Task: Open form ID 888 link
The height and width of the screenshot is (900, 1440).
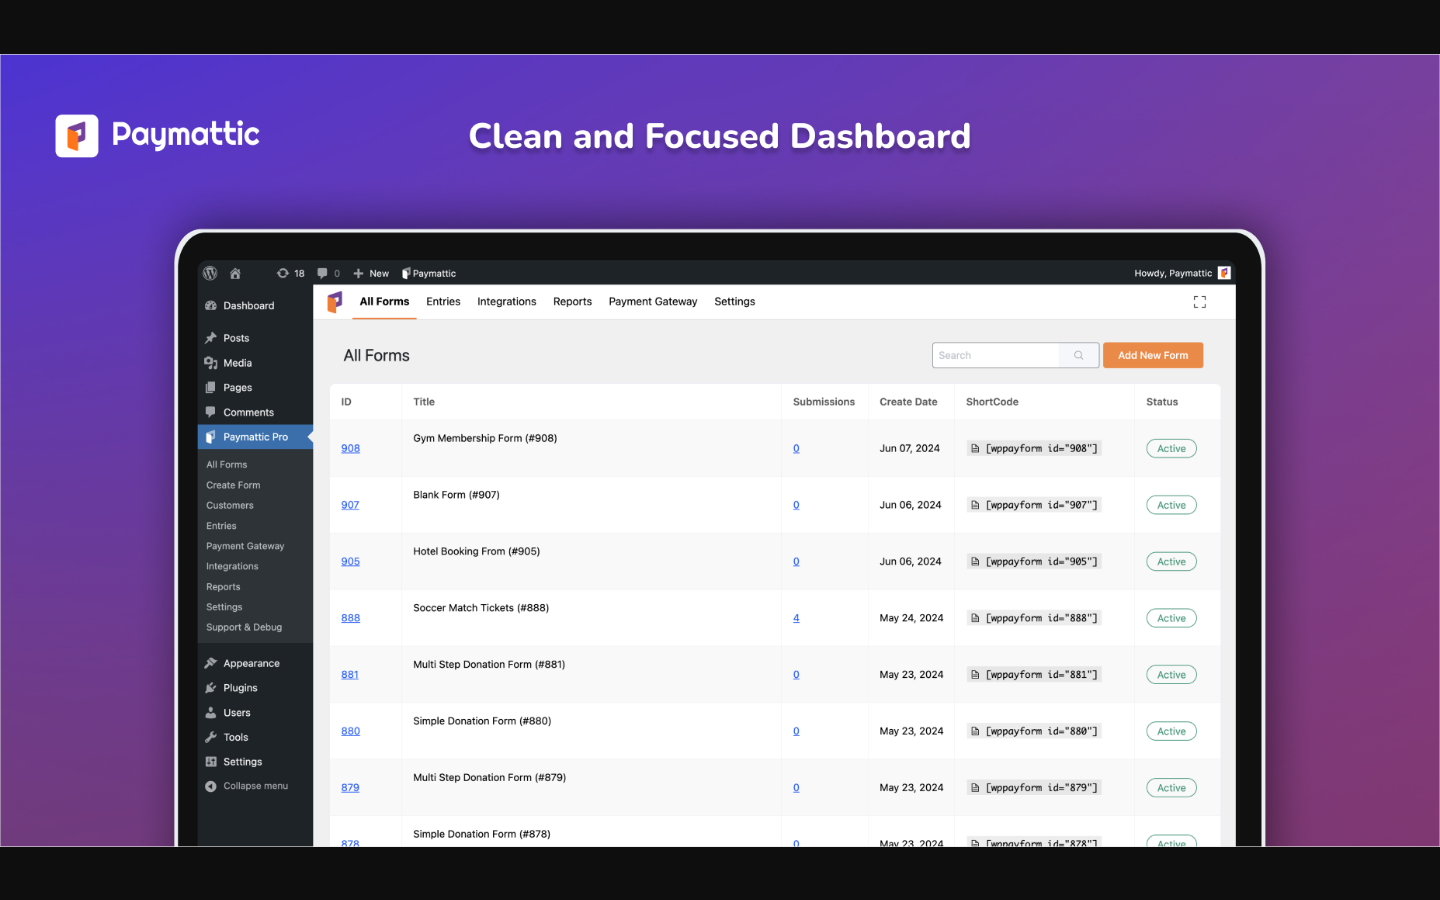Action: [x=350, y=618]
